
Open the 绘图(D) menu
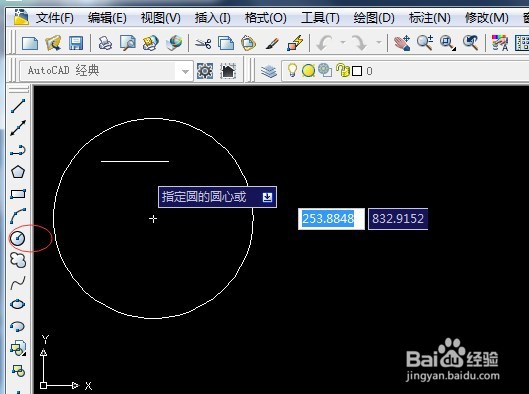(374, 18)
